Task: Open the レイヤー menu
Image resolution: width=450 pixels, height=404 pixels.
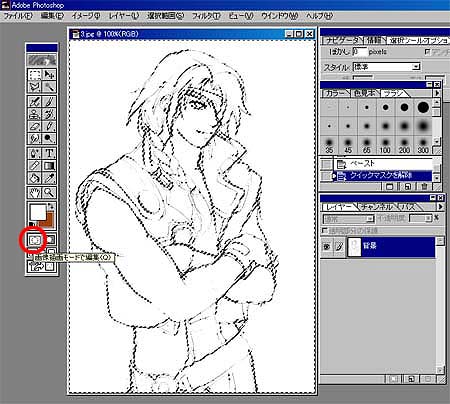Action: pyautogui.click(x=124, y=16)
